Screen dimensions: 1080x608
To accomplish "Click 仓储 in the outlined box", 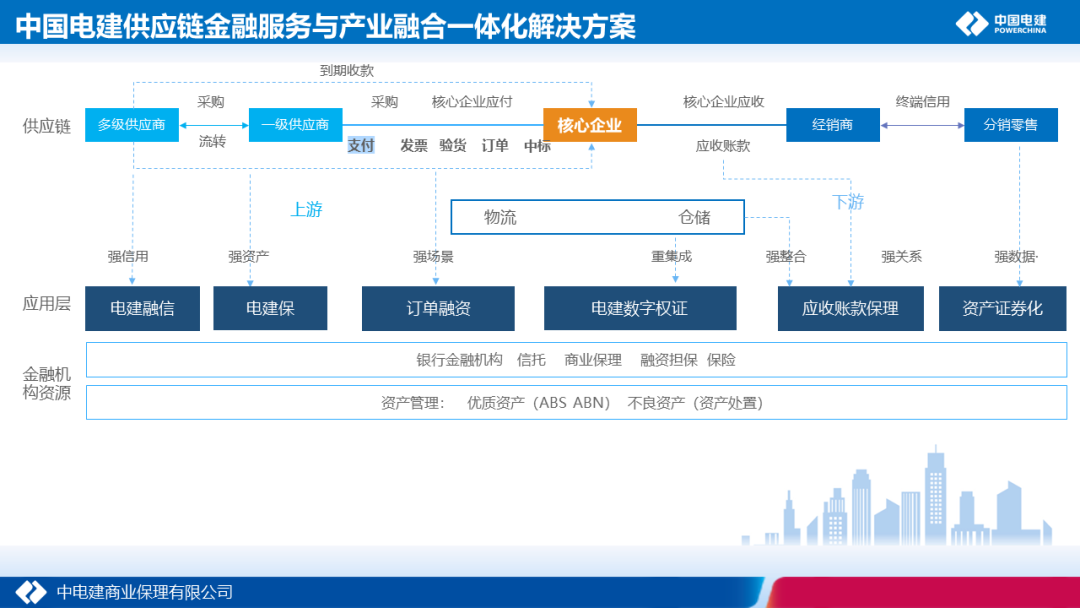I will tap(694, 218).
